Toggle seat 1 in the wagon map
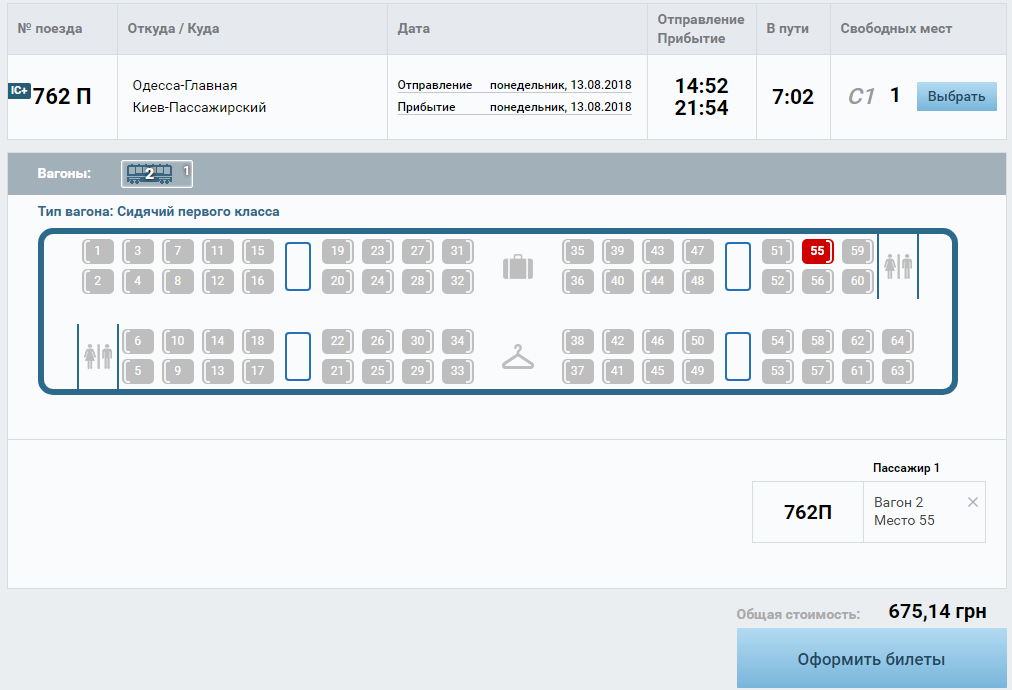The image size is (1012, 690). click(x=97, y=251)
